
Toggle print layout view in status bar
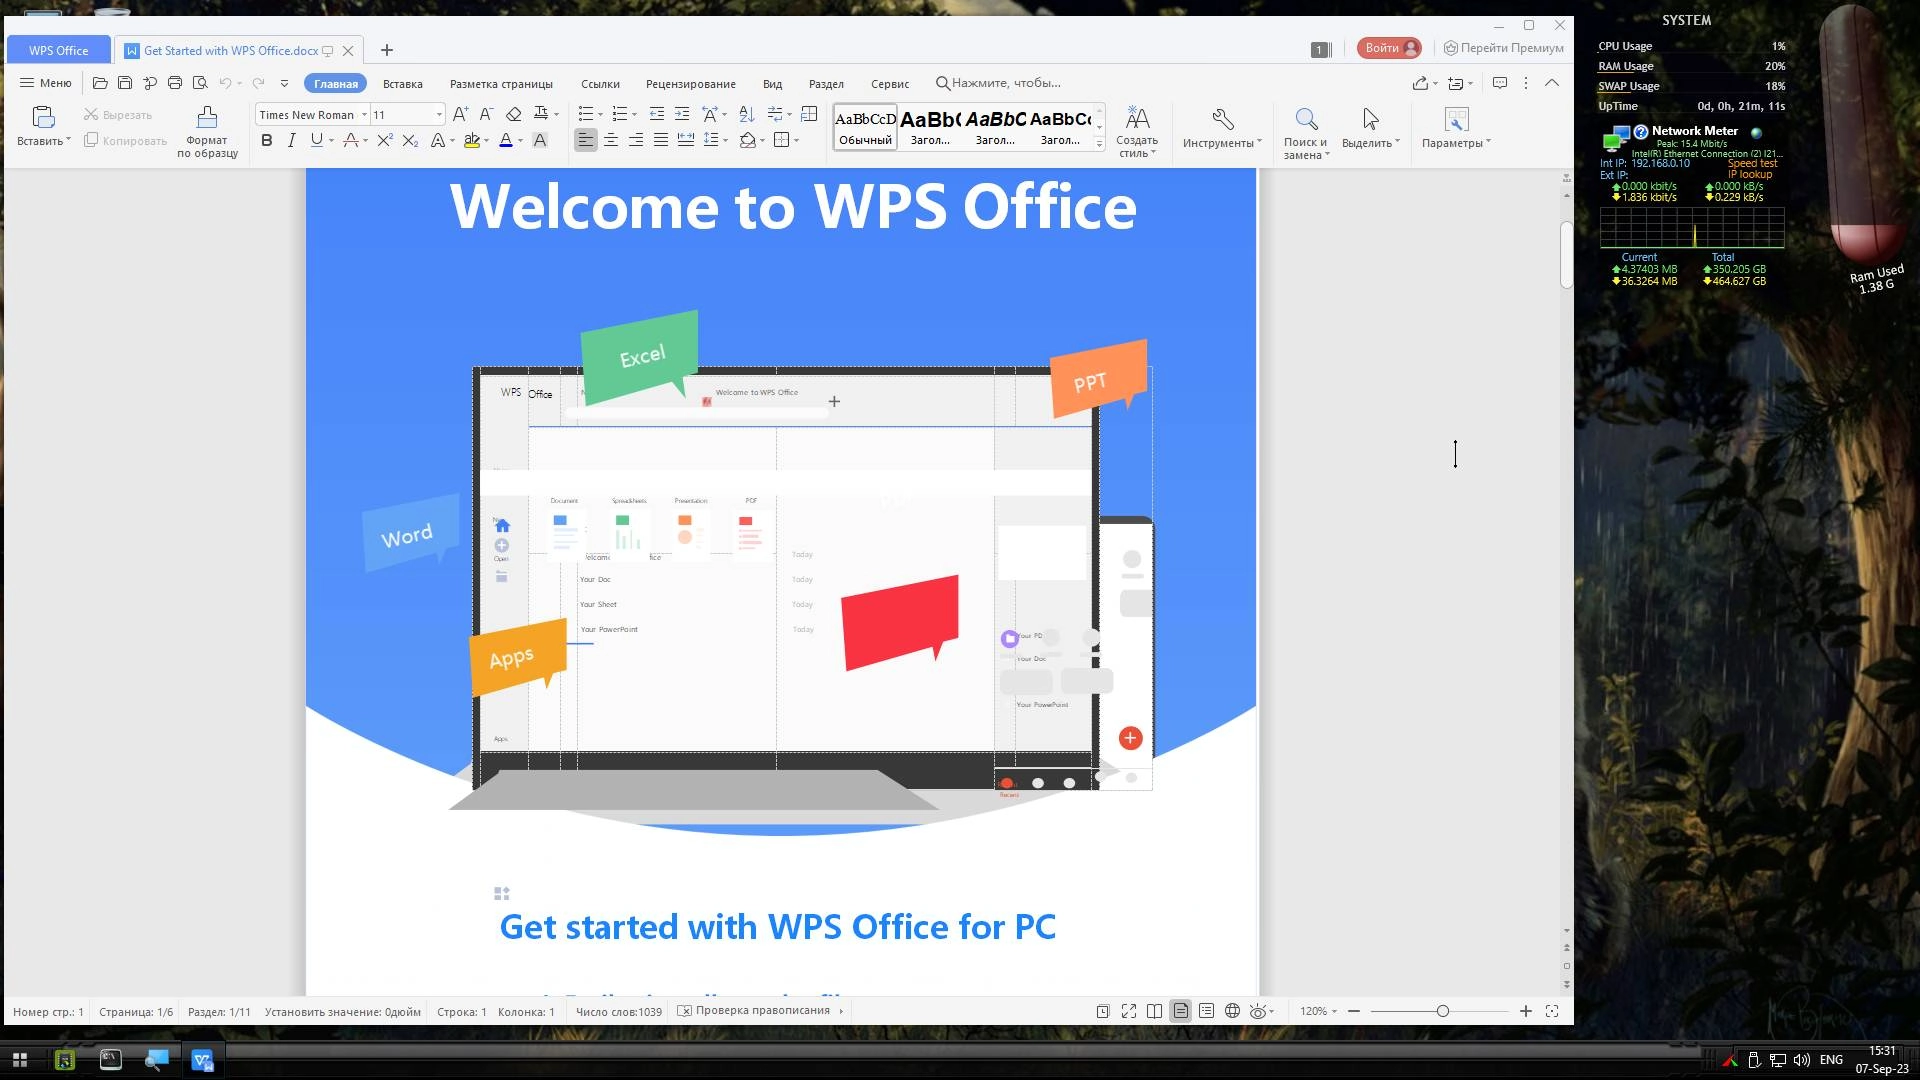pos(1181,1011)
